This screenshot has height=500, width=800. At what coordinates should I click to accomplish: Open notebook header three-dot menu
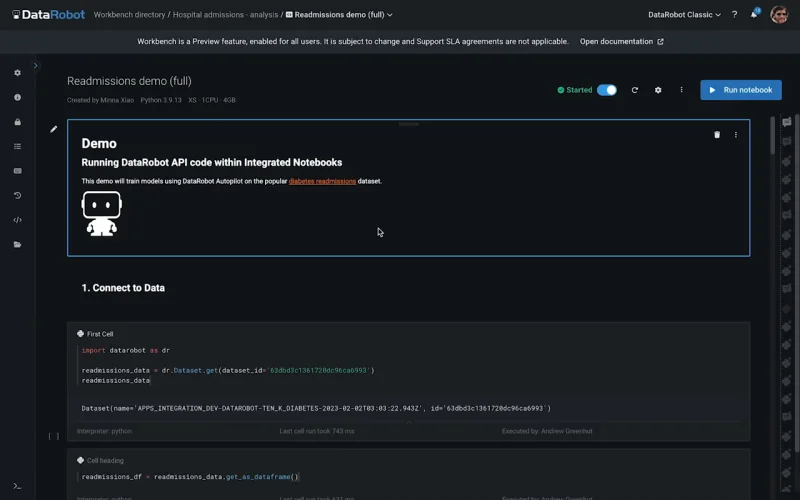click(681, 90)
